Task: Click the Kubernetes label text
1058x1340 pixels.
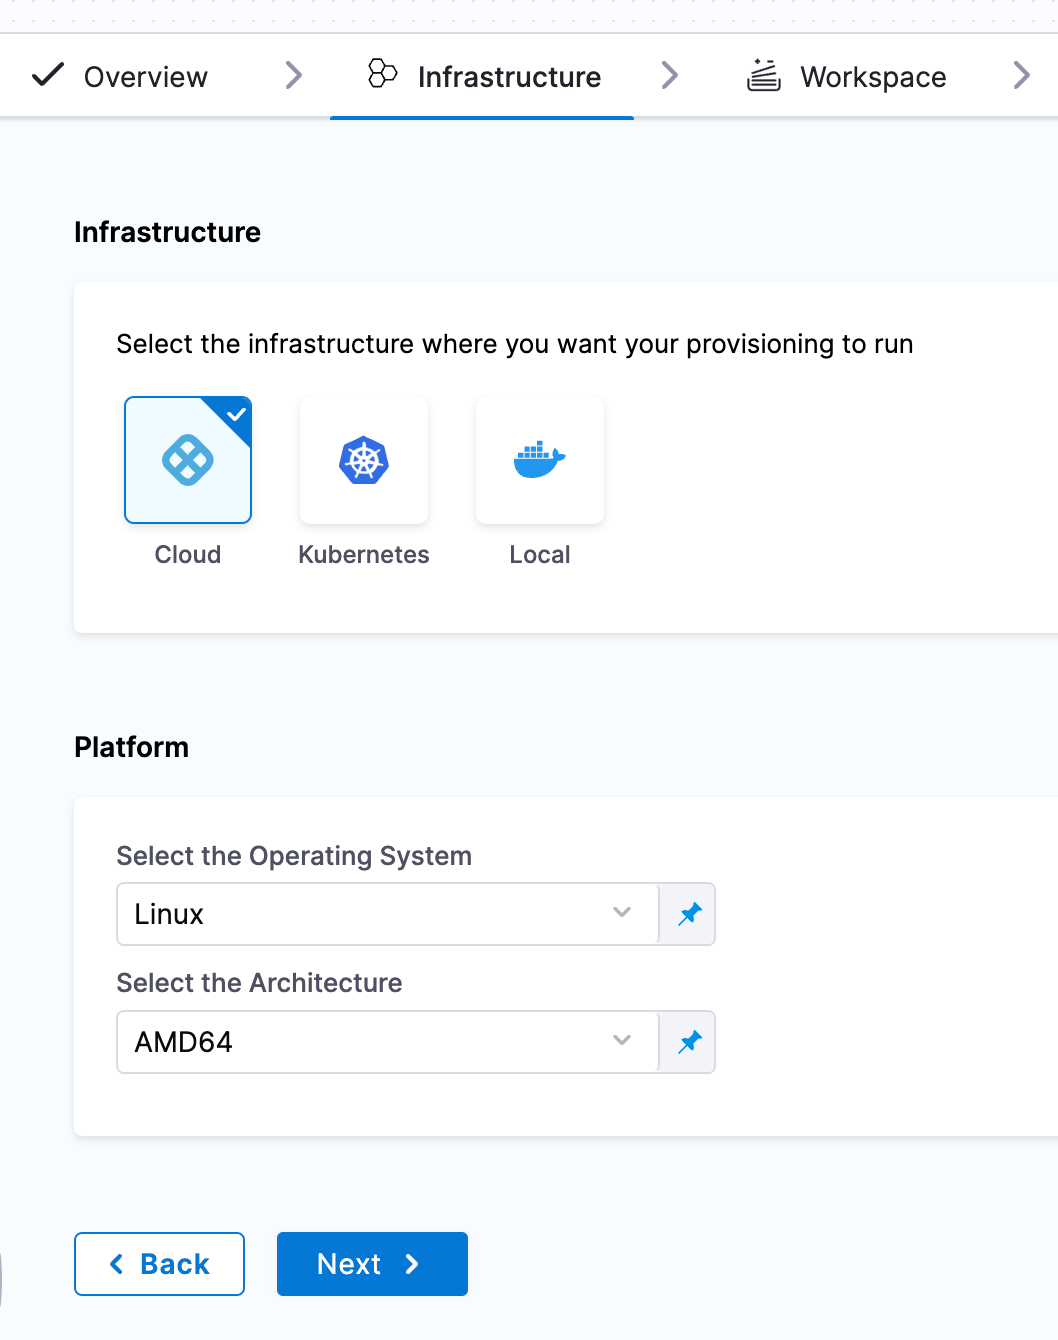Action: point(364,555)
